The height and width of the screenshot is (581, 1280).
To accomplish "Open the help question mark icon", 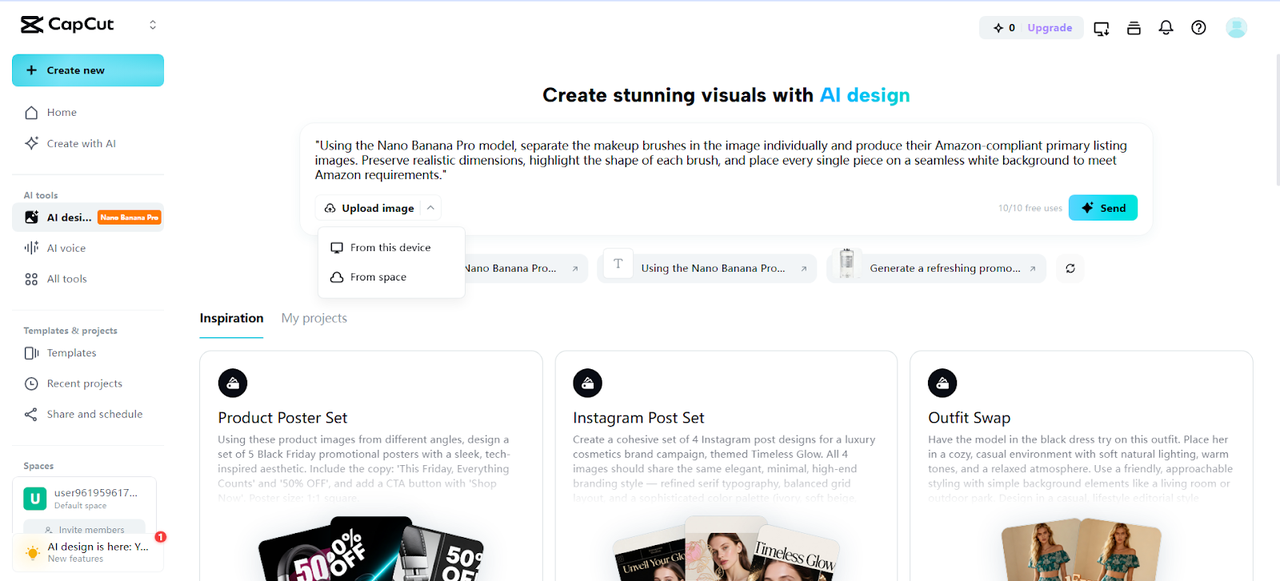I will [1198, 28].
